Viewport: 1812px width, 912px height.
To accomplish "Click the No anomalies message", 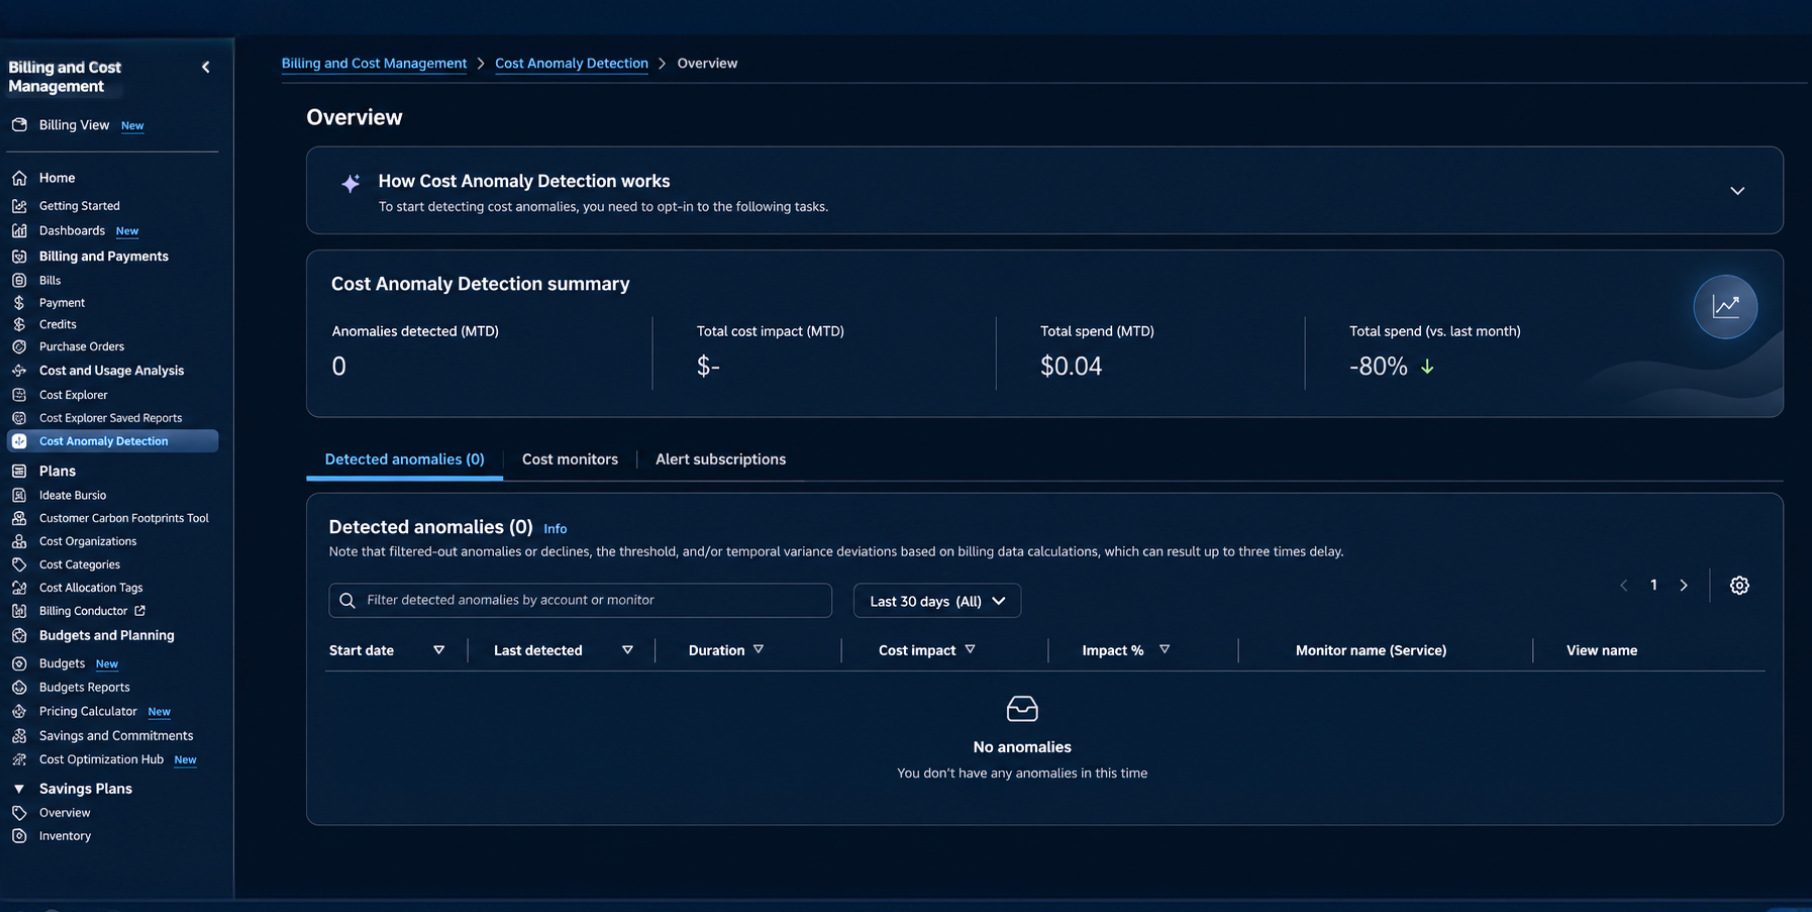I will 1022,748.
